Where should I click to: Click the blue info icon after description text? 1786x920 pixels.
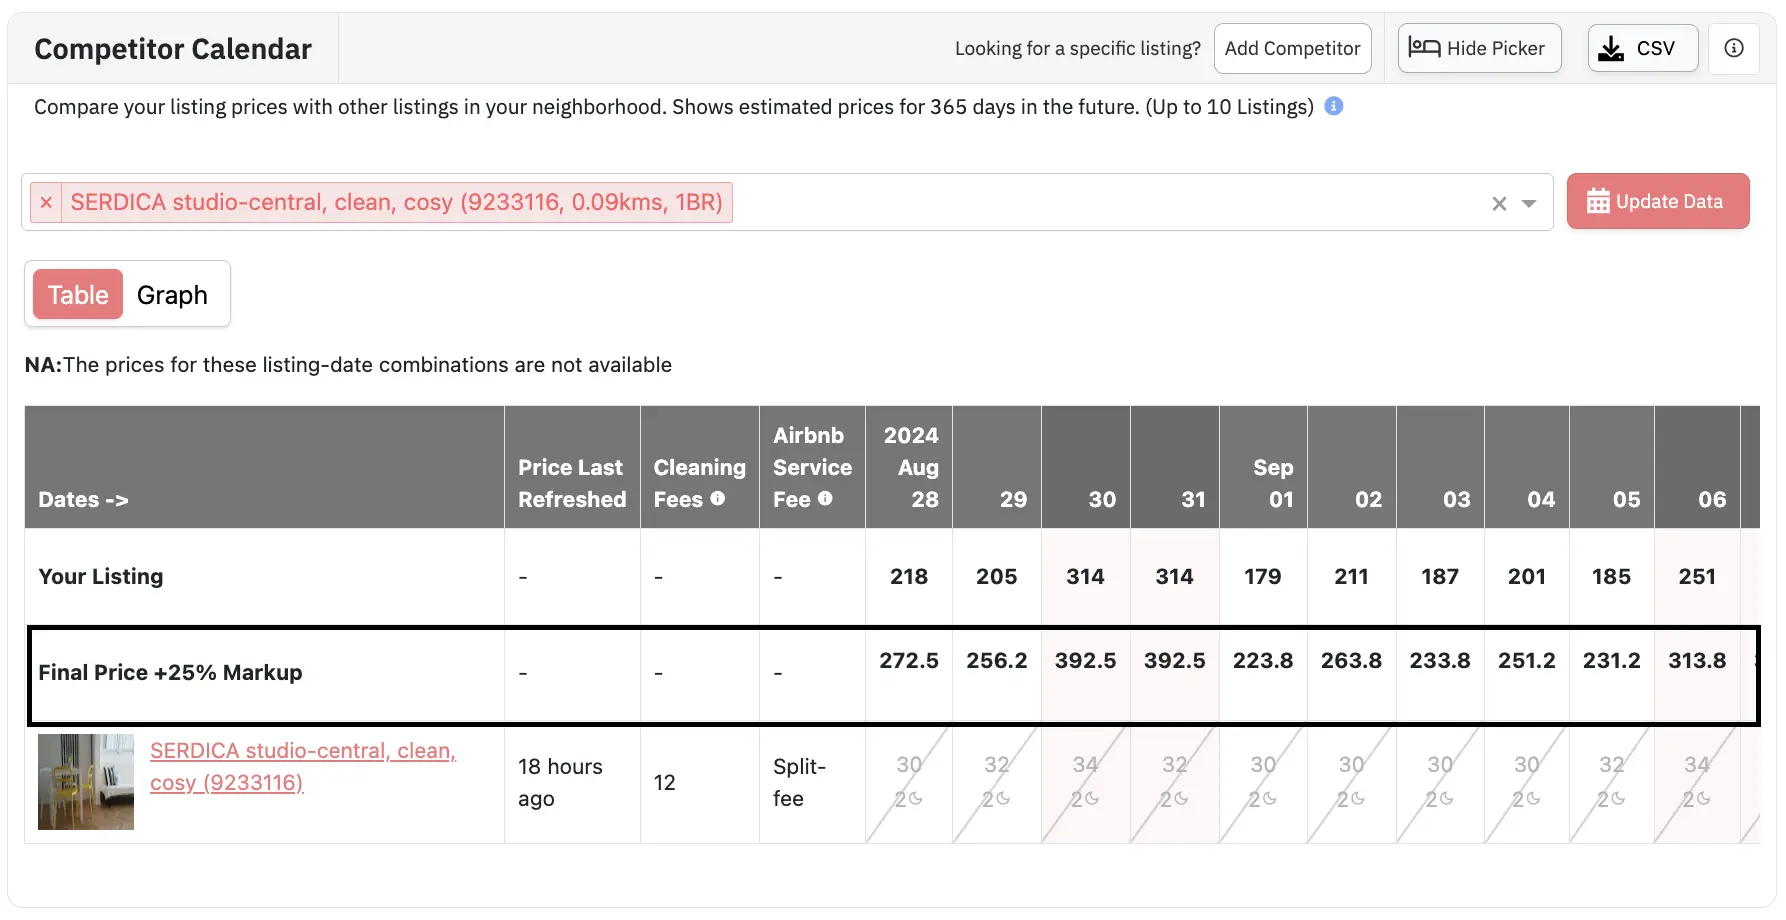tap(1333, 106)
